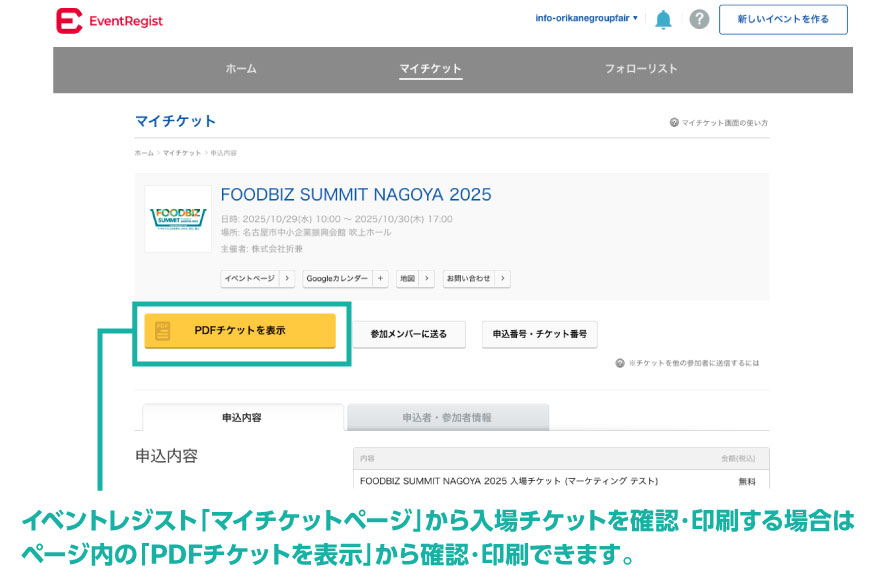
Task: Click 無料 price cell
Action: click(x=747, y=482)
